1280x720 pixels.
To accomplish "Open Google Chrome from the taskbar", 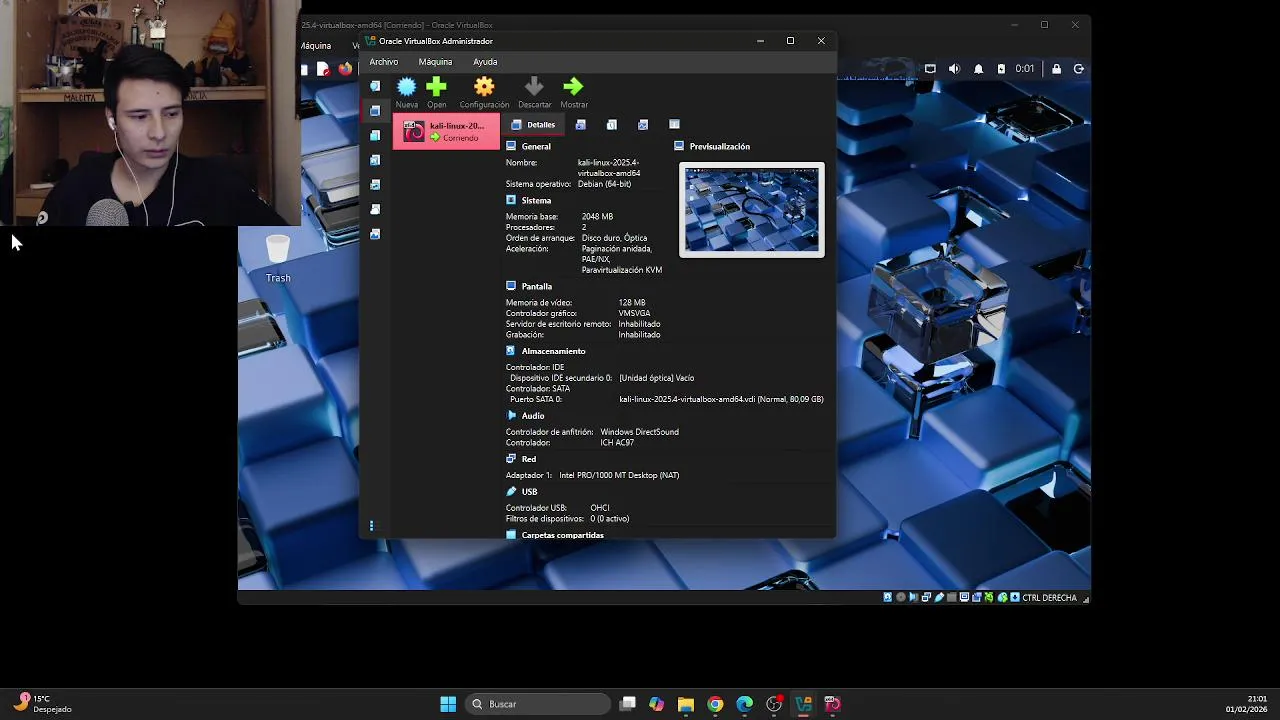I will coord(715,704).
